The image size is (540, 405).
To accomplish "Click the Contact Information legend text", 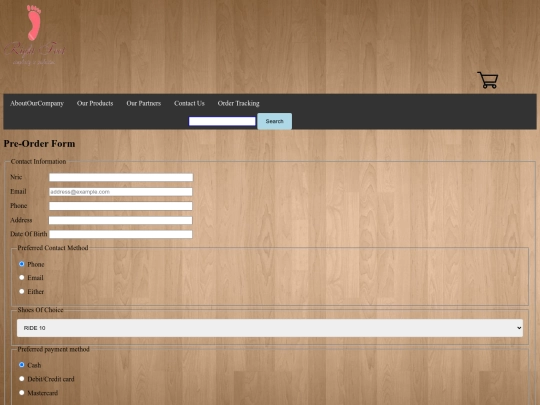I will (38, 162).
